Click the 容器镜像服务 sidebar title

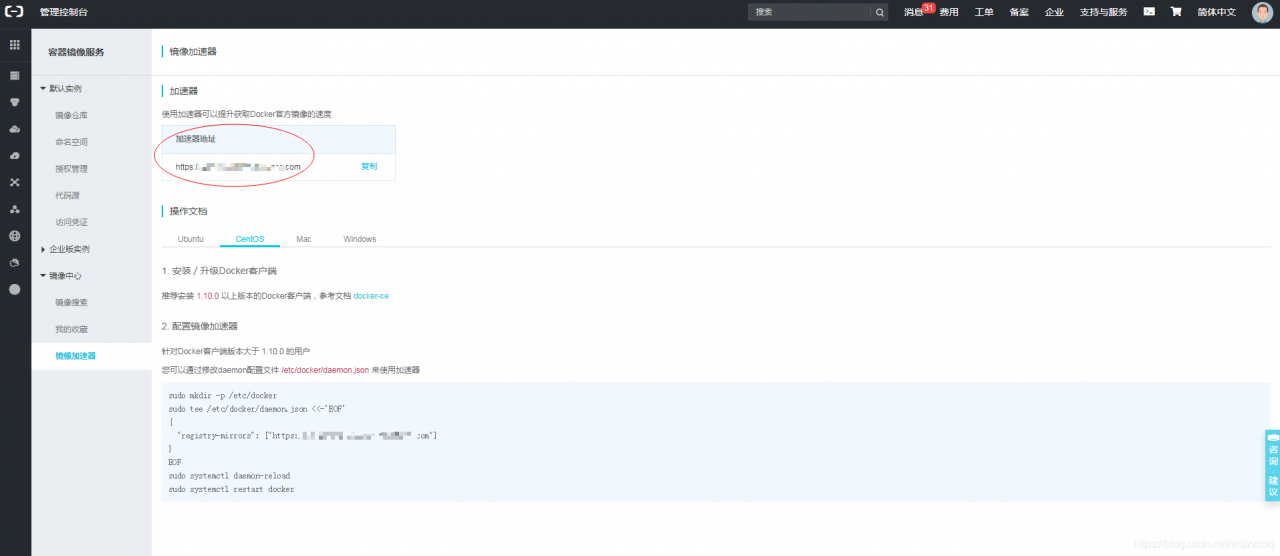(x=76, y=52)
